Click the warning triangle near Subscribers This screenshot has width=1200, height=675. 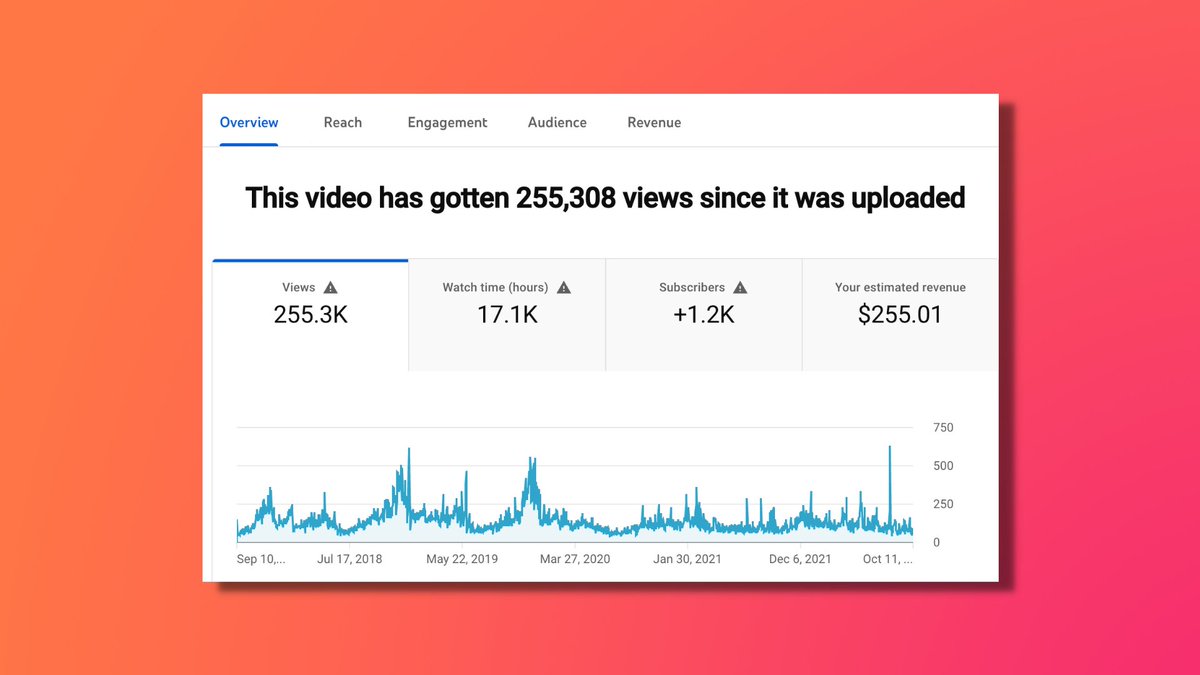point(740,287)
